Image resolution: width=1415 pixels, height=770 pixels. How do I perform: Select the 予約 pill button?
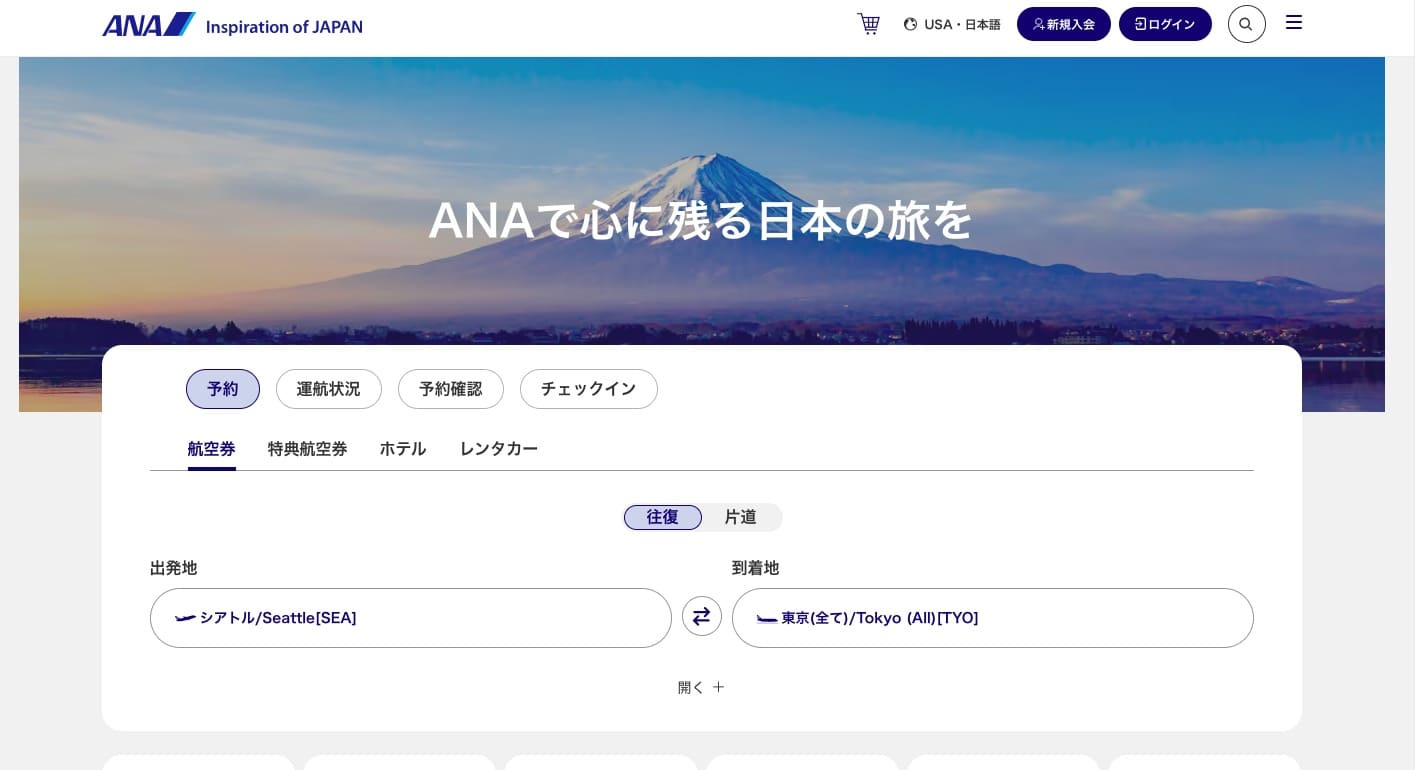click(x=223, y=389)
